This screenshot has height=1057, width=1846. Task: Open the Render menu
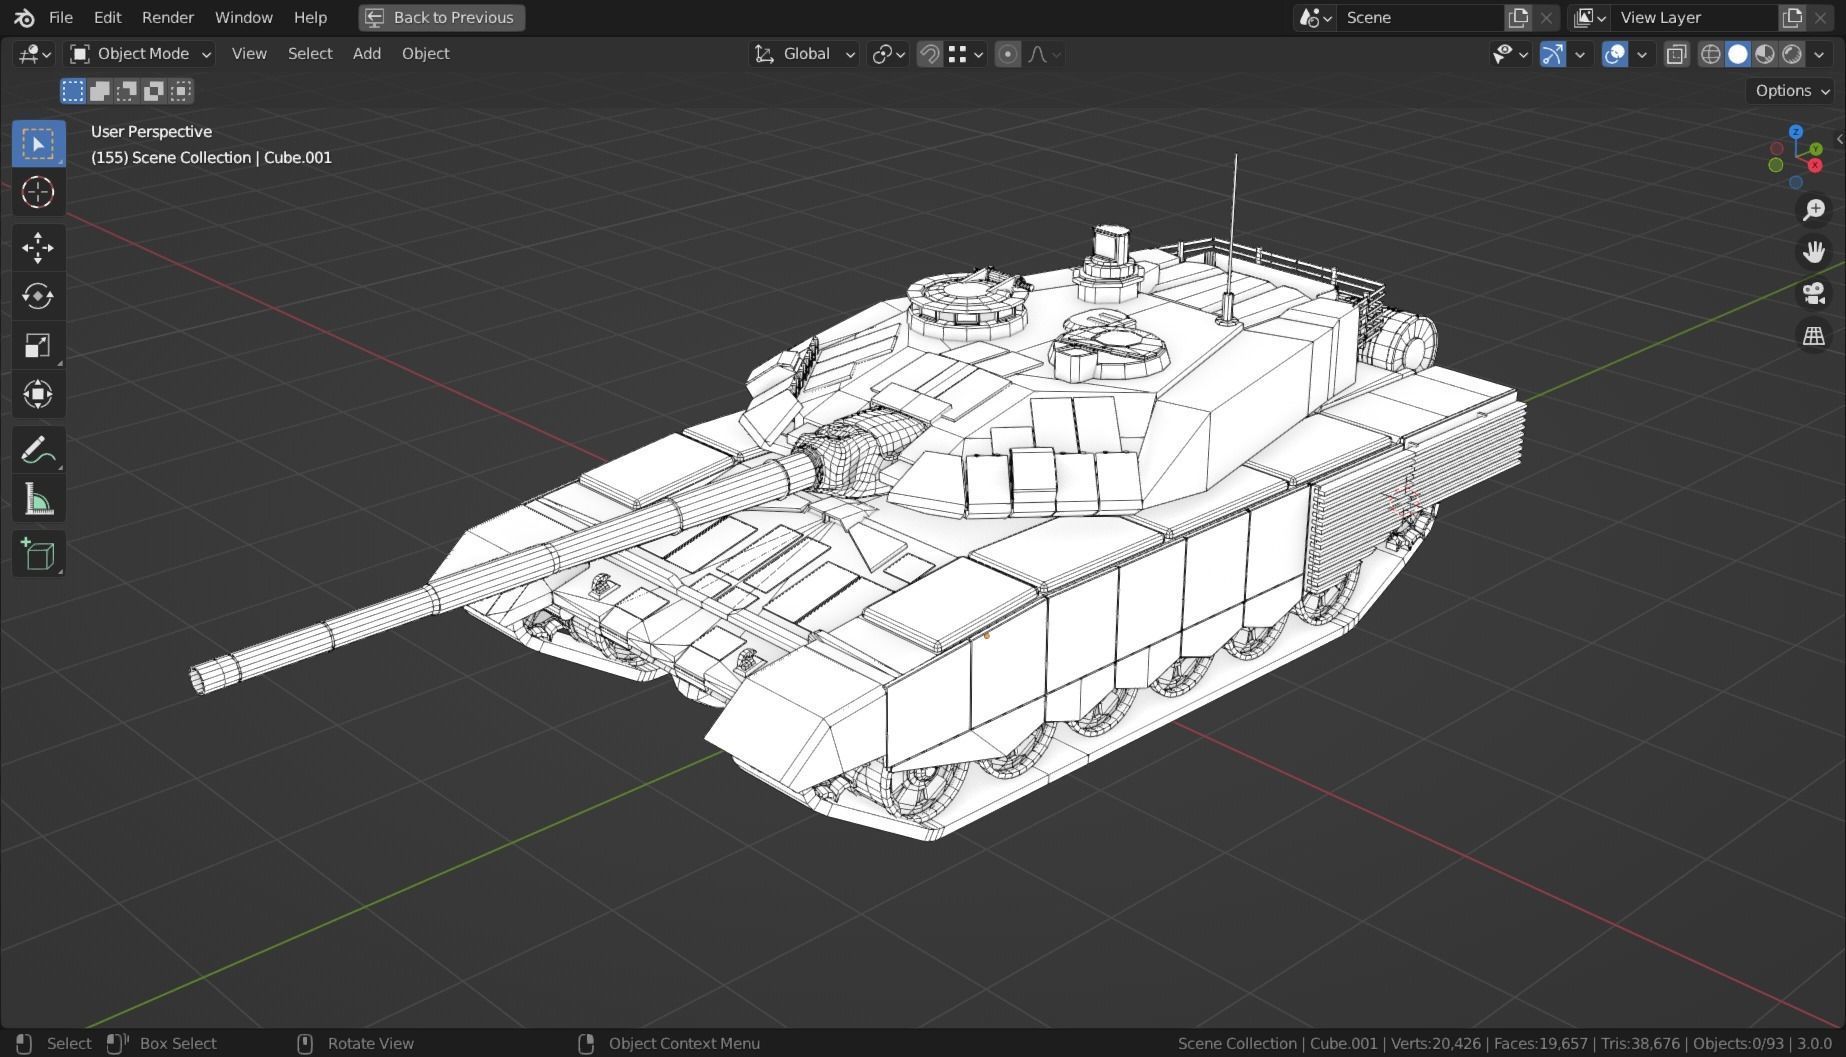pyautogui.click(x=168, y=17)
